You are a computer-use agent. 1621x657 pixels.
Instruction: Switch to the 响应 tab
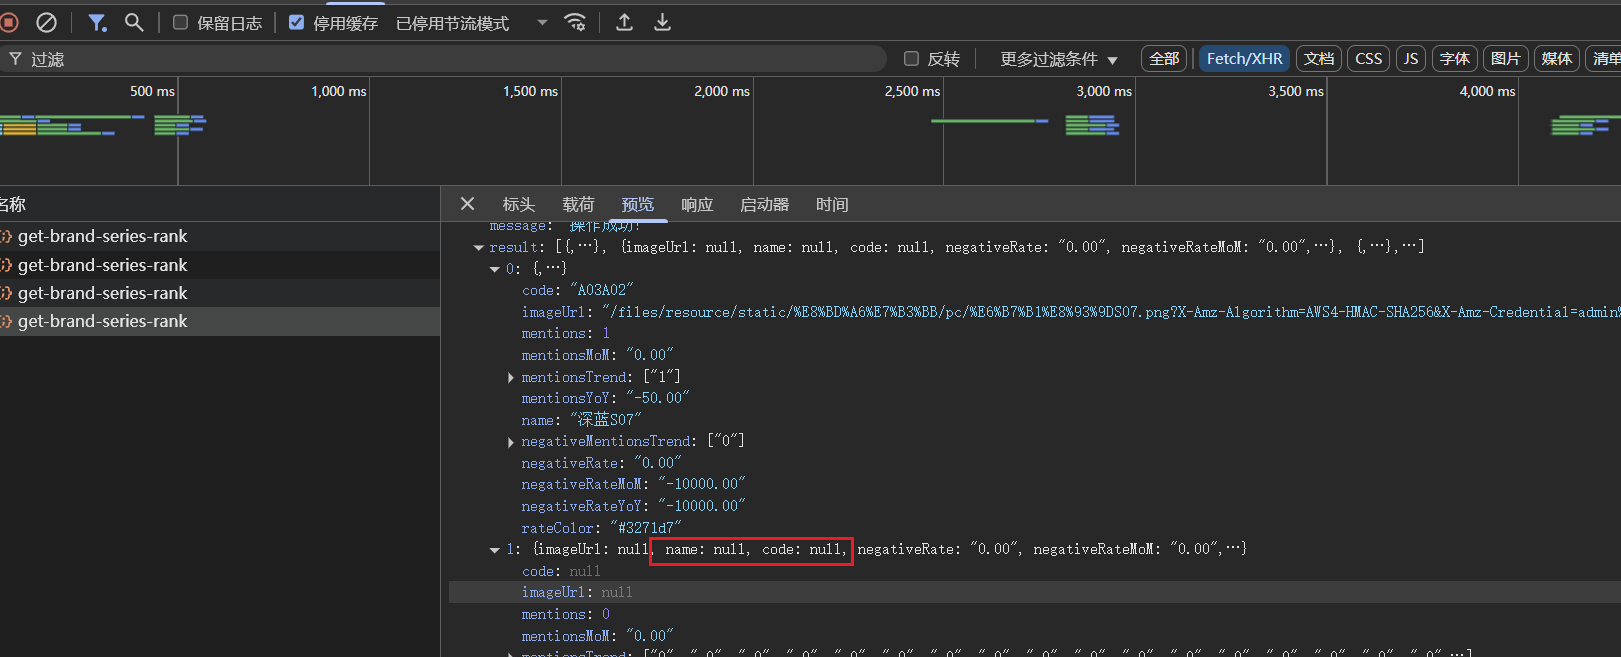pos(697,204)
